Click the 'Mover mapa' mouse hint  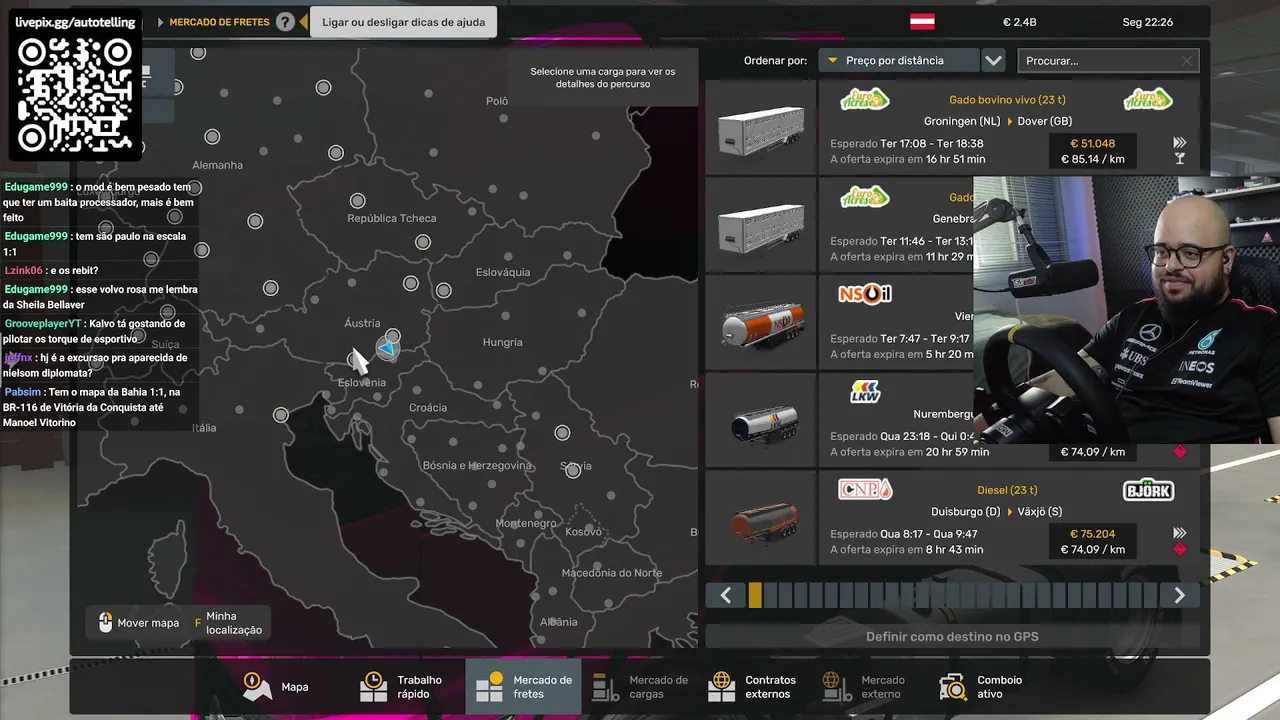pyautogui.click(x=139, y=623)
